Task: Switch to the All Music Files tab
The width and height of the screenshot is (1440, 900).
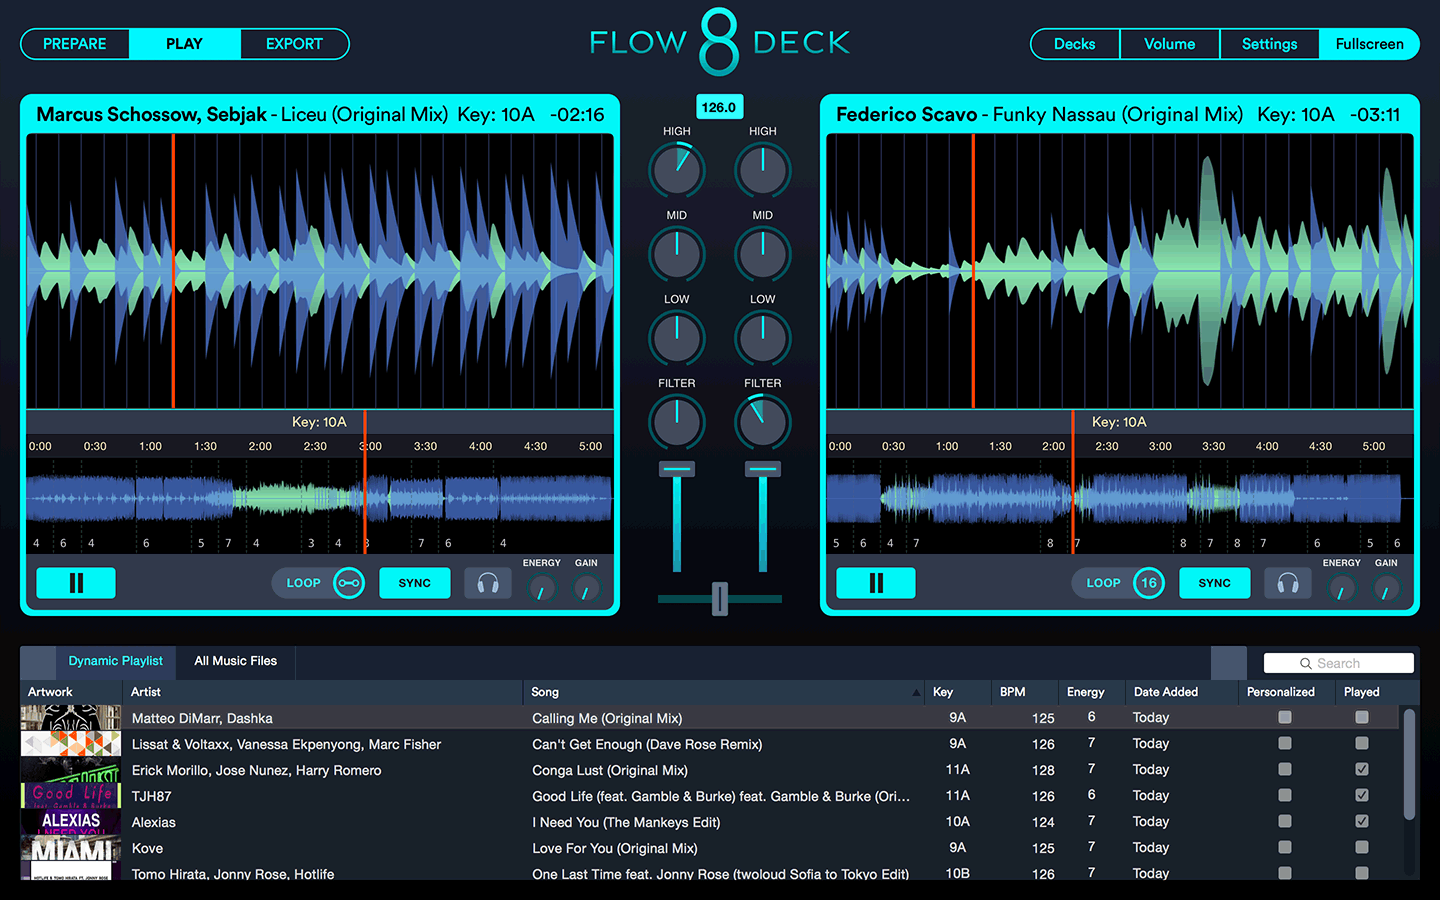Action: [235, 661]
